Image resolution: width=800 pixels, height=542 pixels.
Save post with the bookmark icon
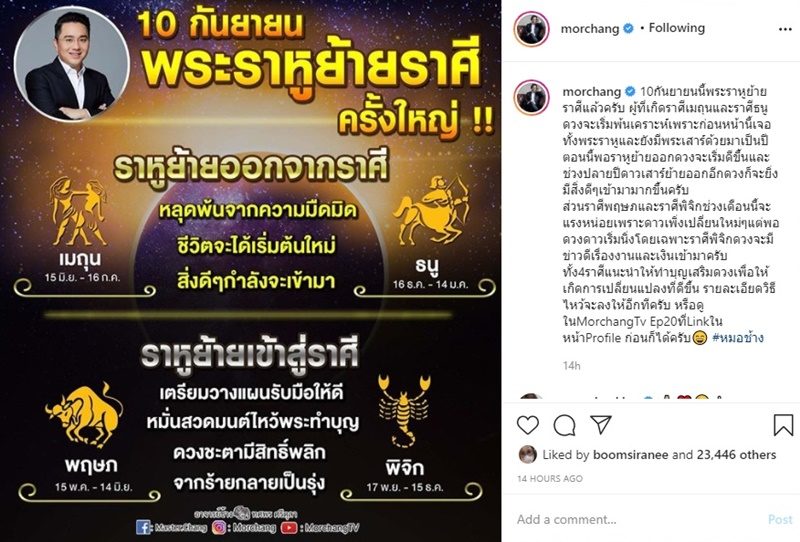tap(783, 425)
